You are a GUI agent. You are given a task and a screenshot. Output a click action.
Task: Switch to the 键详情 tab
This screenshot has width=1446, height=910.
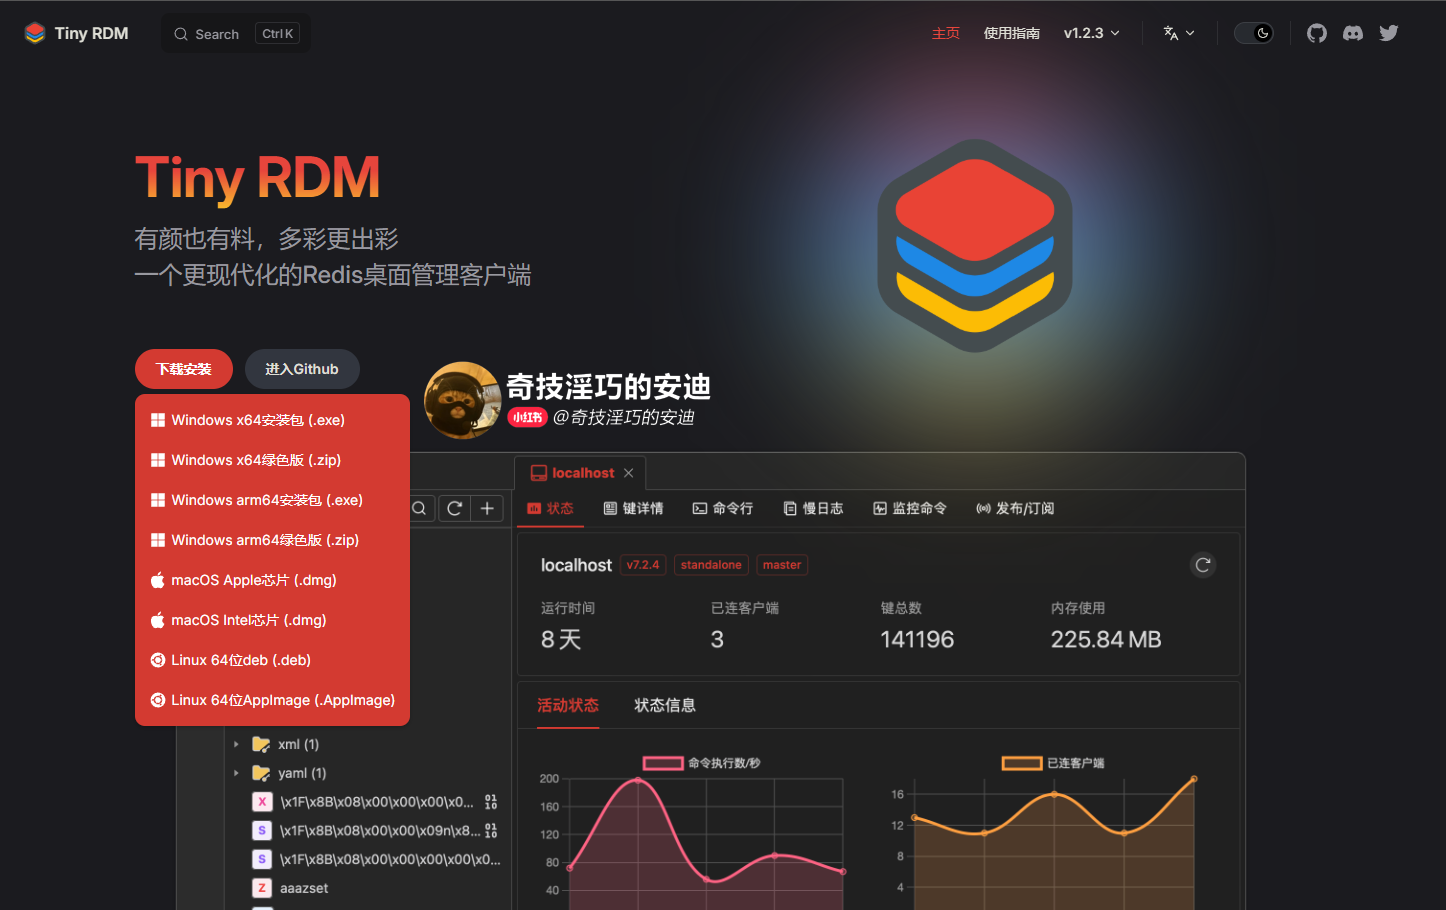pos(633,508)
